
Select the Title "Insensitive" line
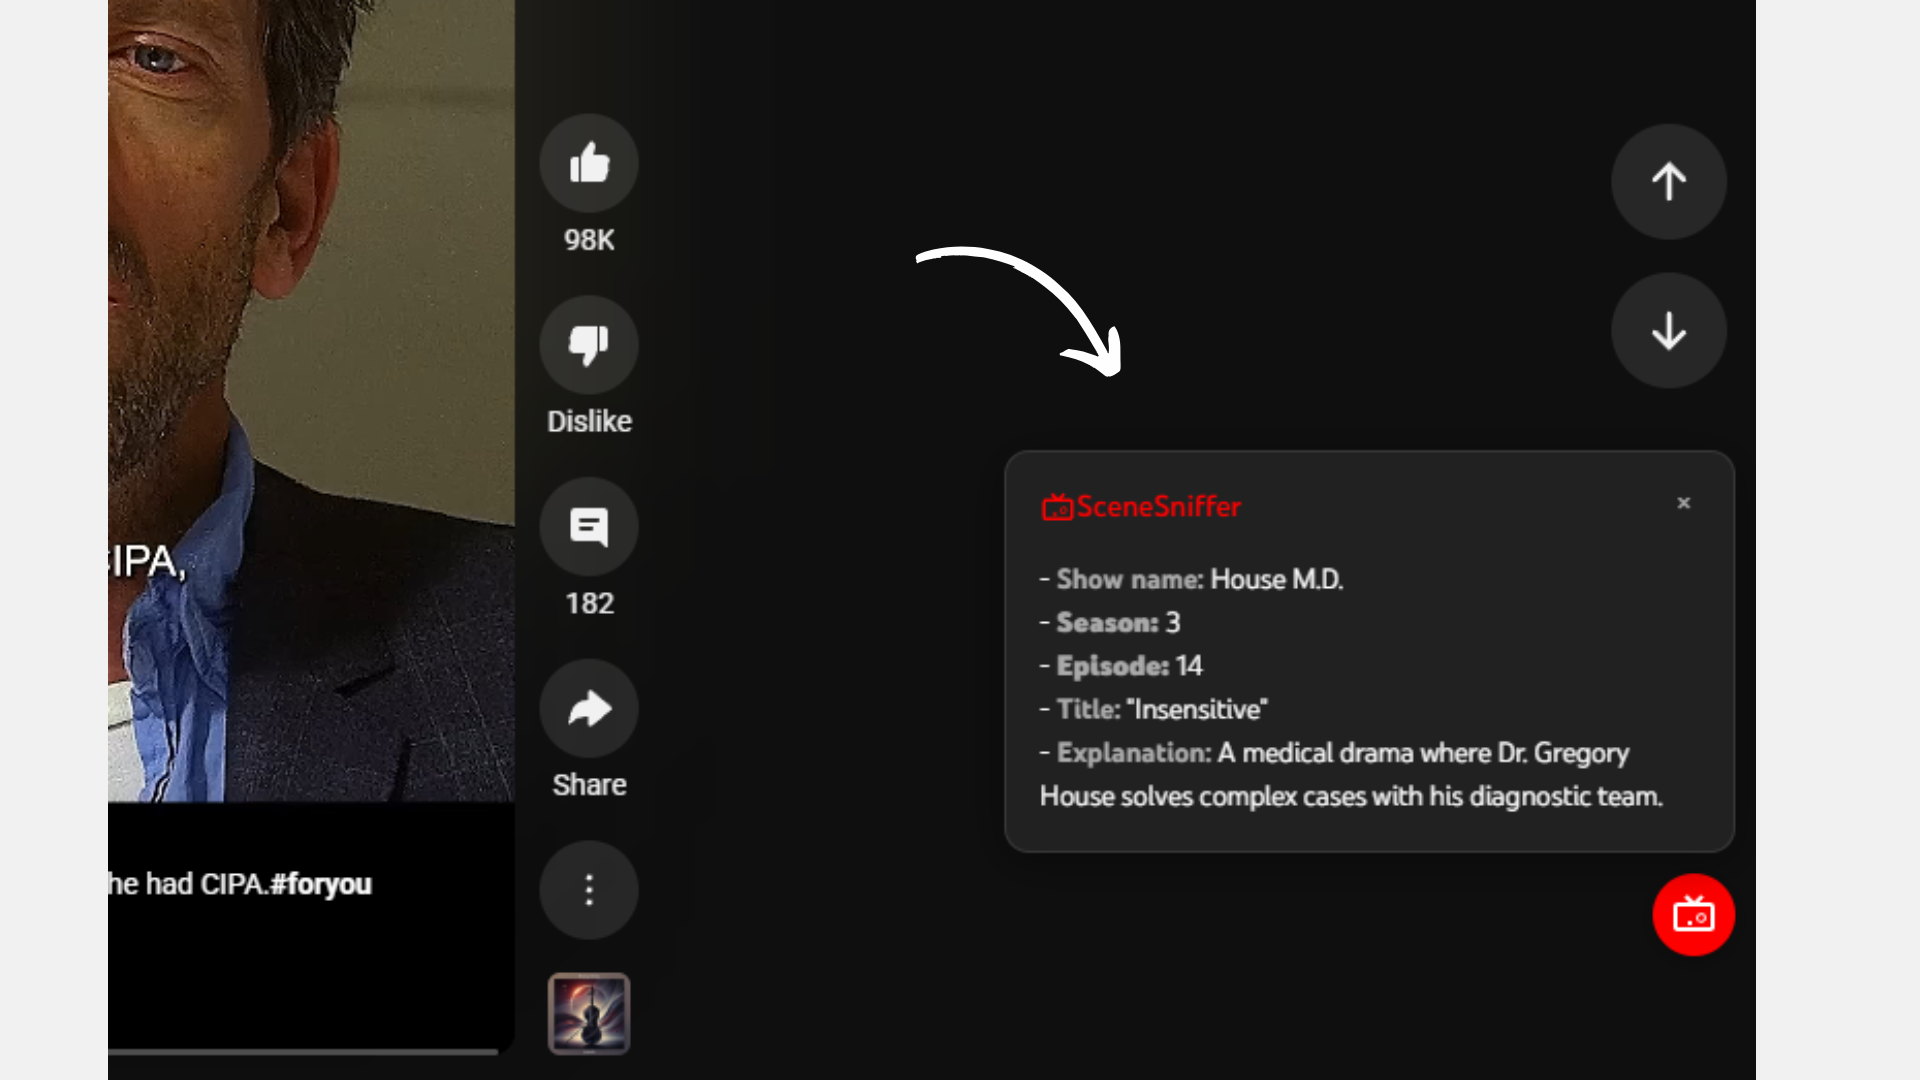[1154, 709]
